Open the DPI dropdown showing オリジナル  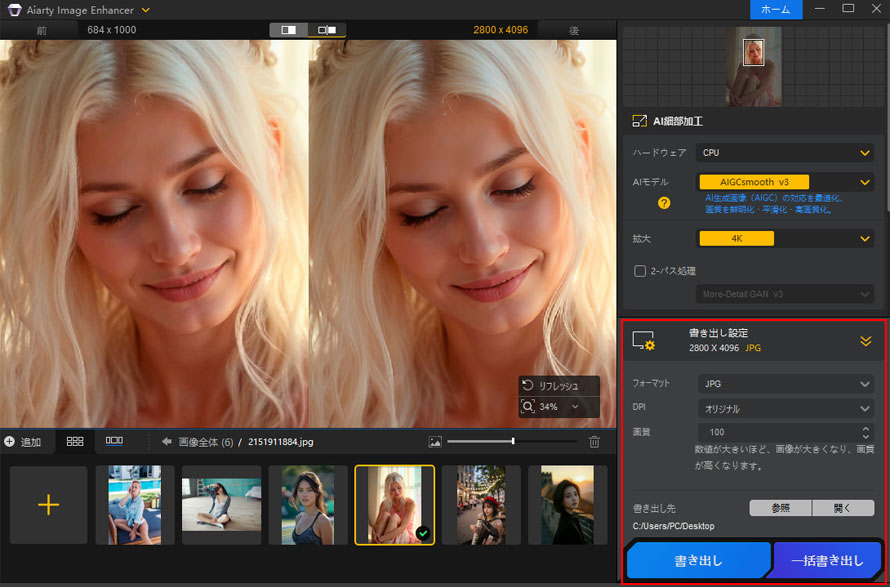pyautogui.click(x=786, y=409)
